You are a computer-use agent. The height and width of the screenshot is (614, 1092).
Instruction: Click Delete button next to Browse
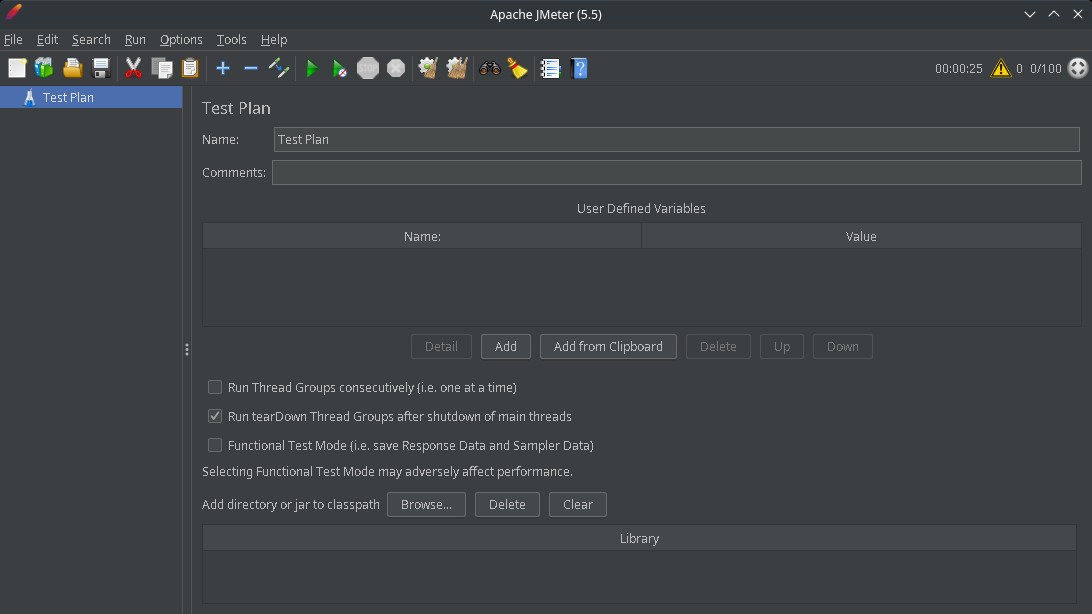click(507, 505)
